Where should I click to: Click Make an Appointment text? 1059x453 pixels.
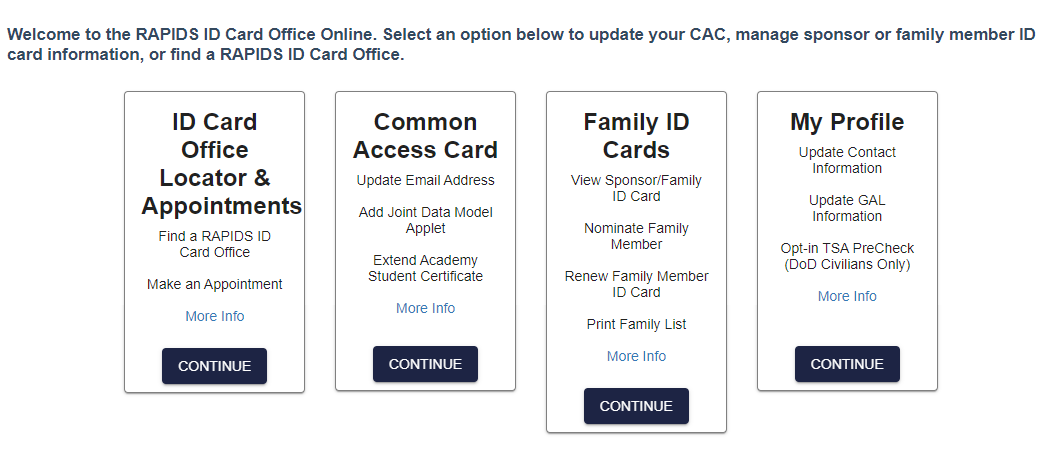click(x=214, y=284)
